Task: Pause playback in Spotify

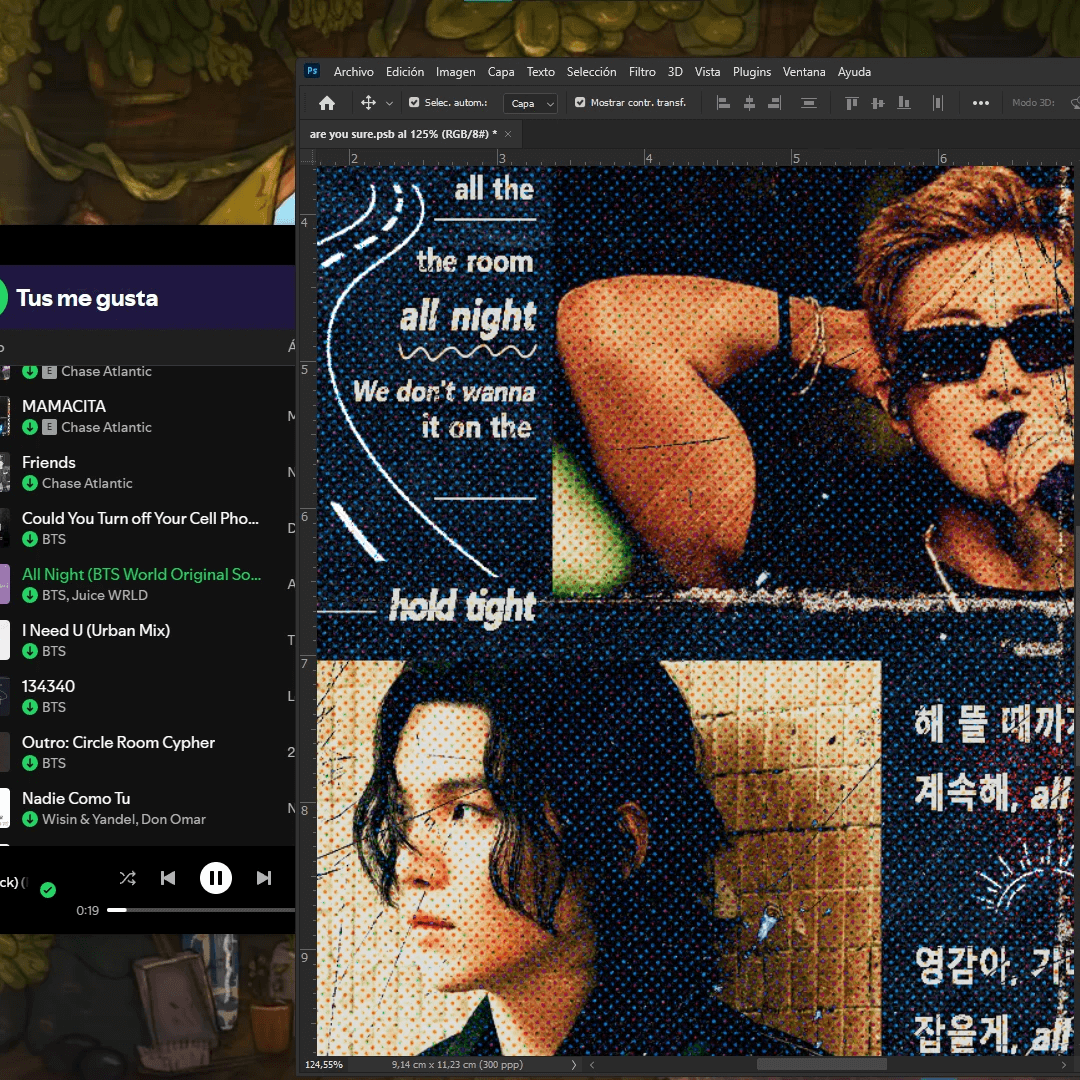Action: [x=216, y=878]
